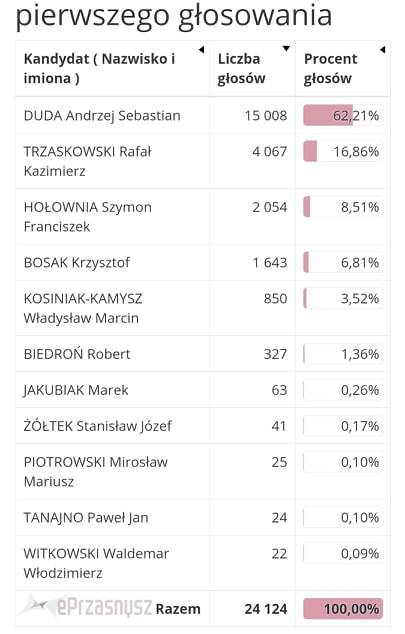Viewport: 405px width, 634px height.
Task: Select HOŁOWNIA Szymon Franciszek entry
Action: click(x=88, y=217)
